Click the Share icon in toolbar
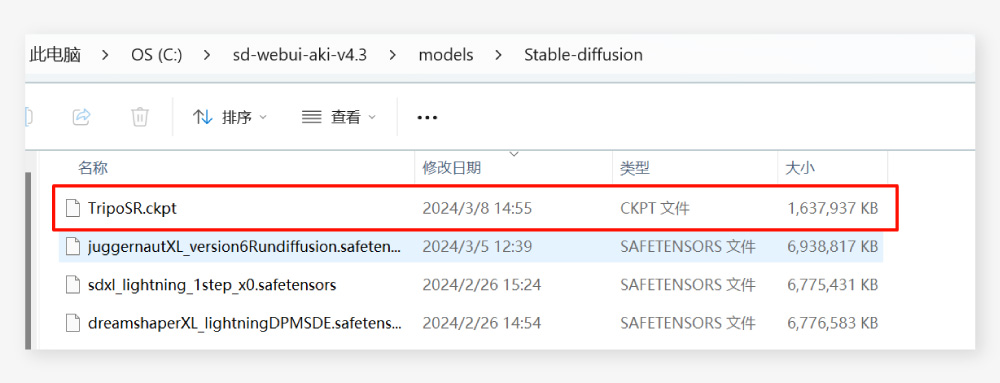 82,117
